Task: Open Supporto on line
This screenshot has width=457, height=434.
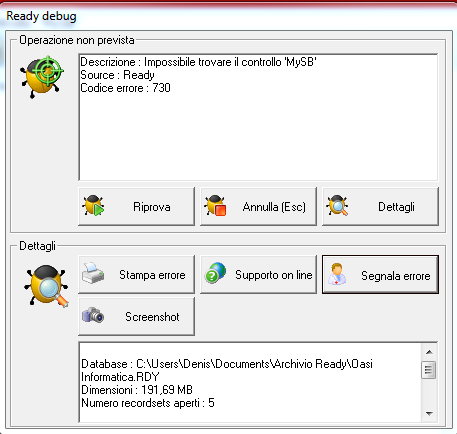Action: click(274, 275)
